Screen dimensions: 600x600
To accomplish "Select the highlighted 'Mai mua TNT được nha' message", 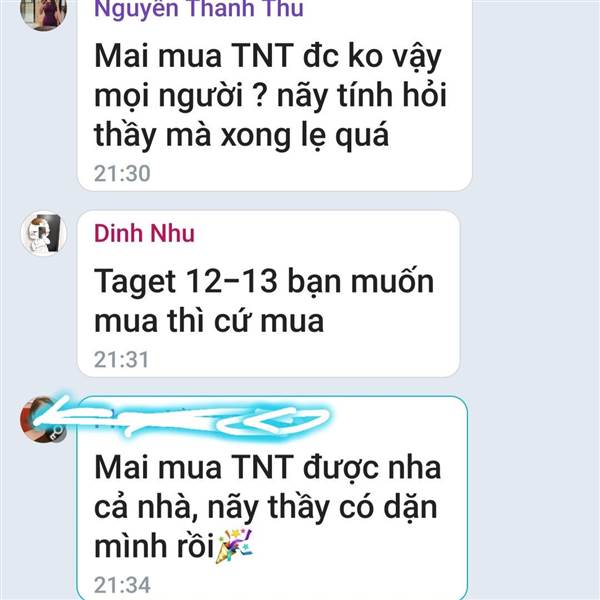I will pyautogui.click(x=272, y=498).
